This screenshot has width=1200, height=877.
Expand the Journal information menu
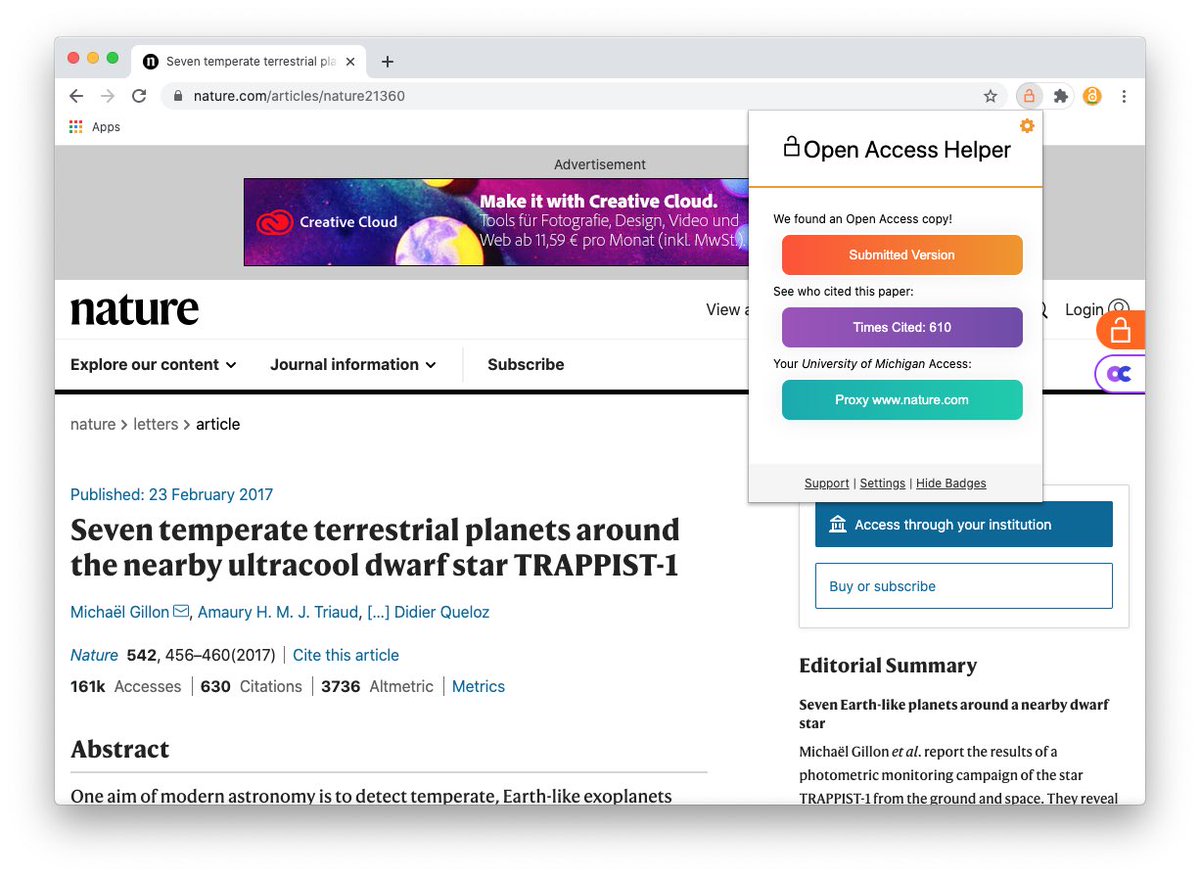click(x=353, y=365)
